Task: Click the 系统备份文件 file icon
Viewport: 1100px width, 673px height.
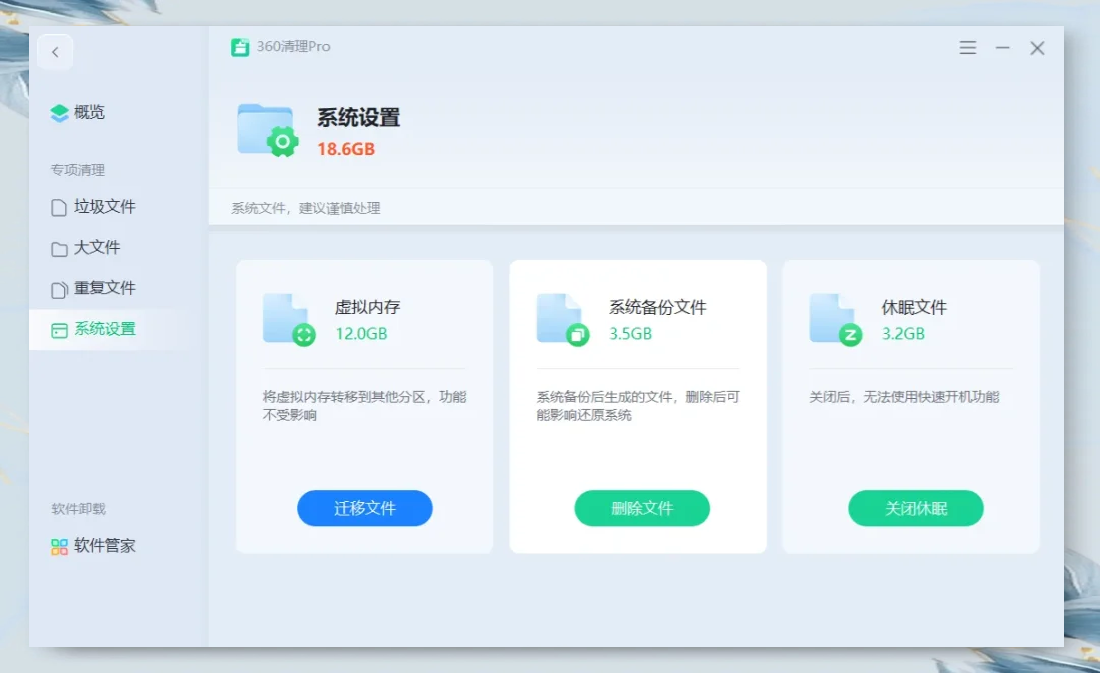Action: coord(563,320)
